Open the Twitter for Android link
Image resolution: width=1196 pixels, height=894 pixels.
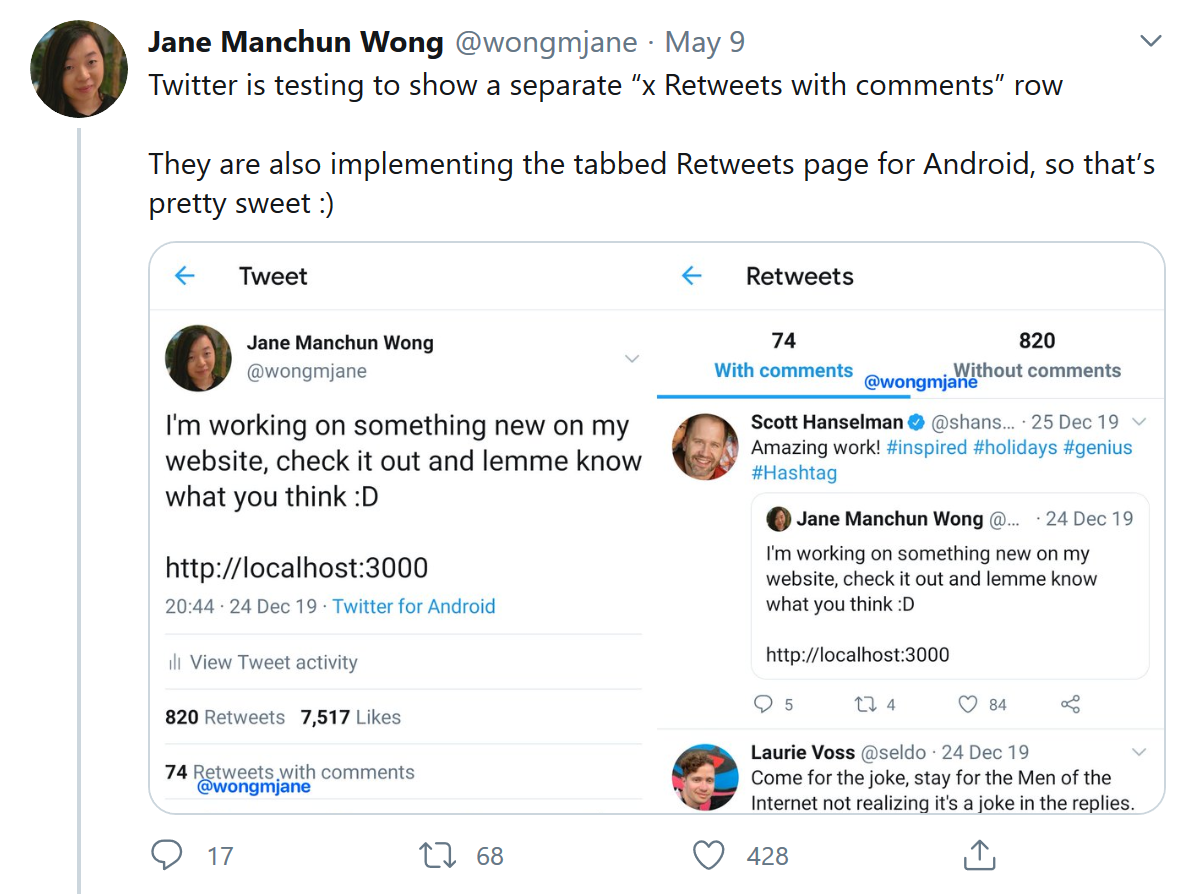coord(414,606)
